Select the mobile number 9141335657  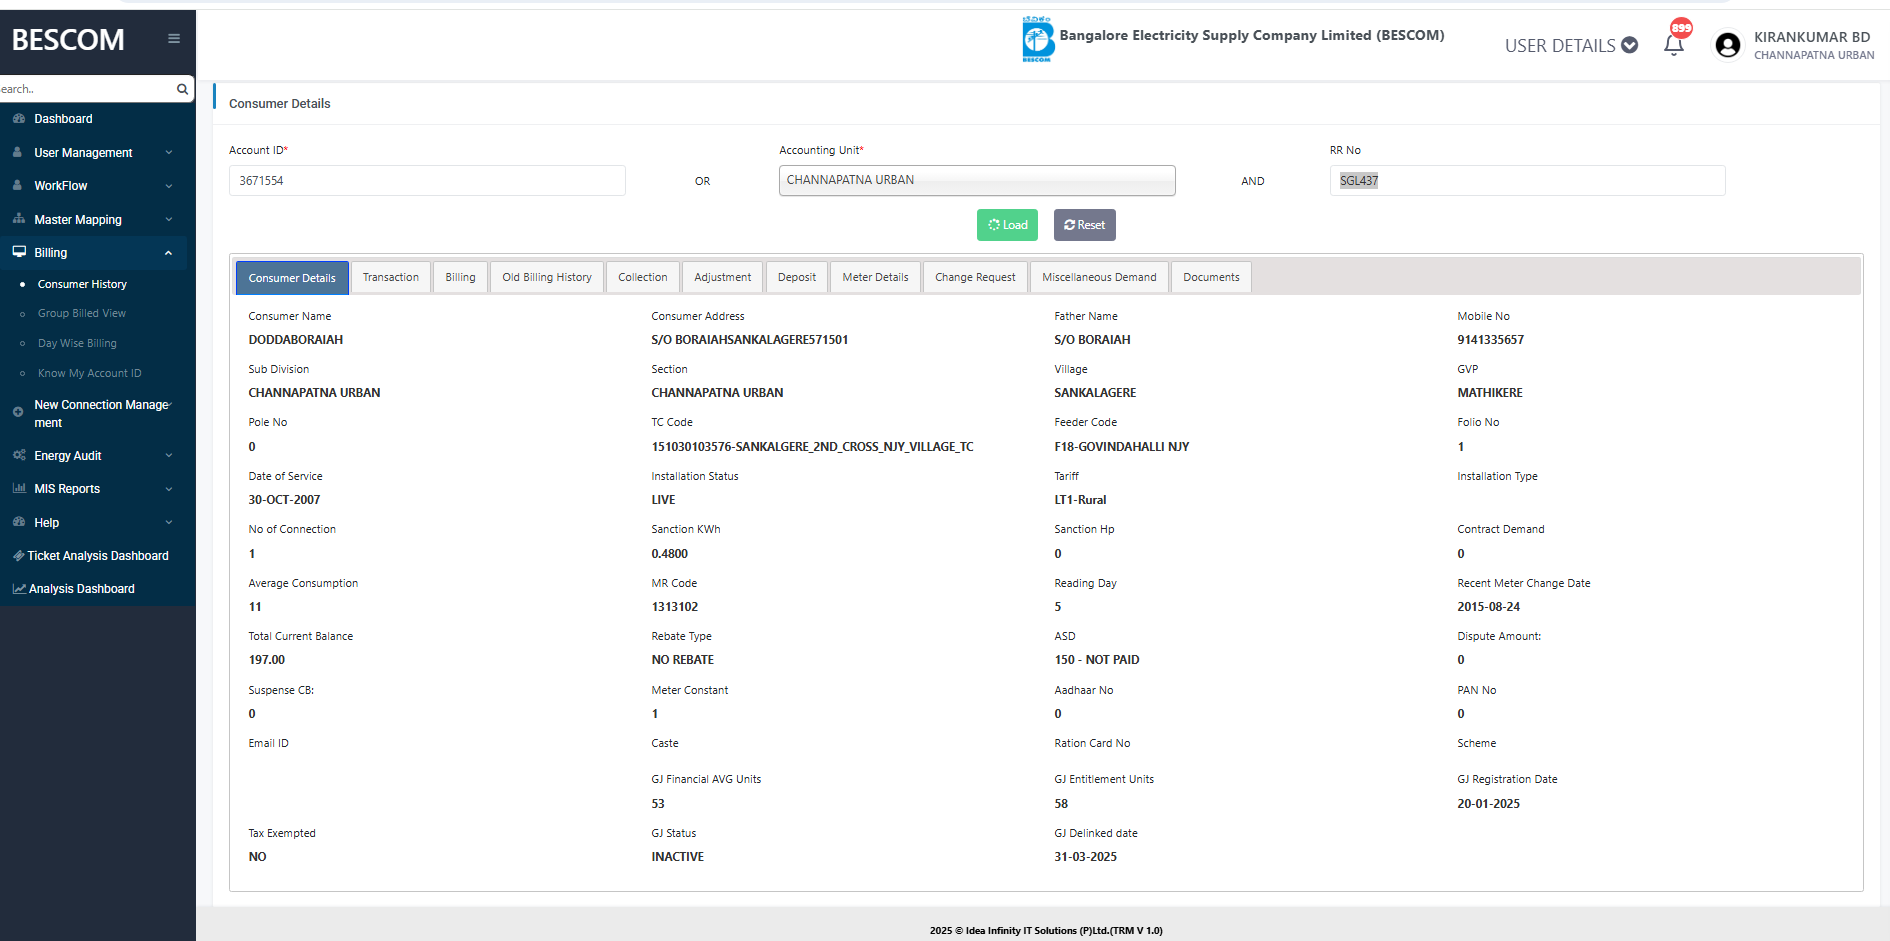tap(1490, 340)
